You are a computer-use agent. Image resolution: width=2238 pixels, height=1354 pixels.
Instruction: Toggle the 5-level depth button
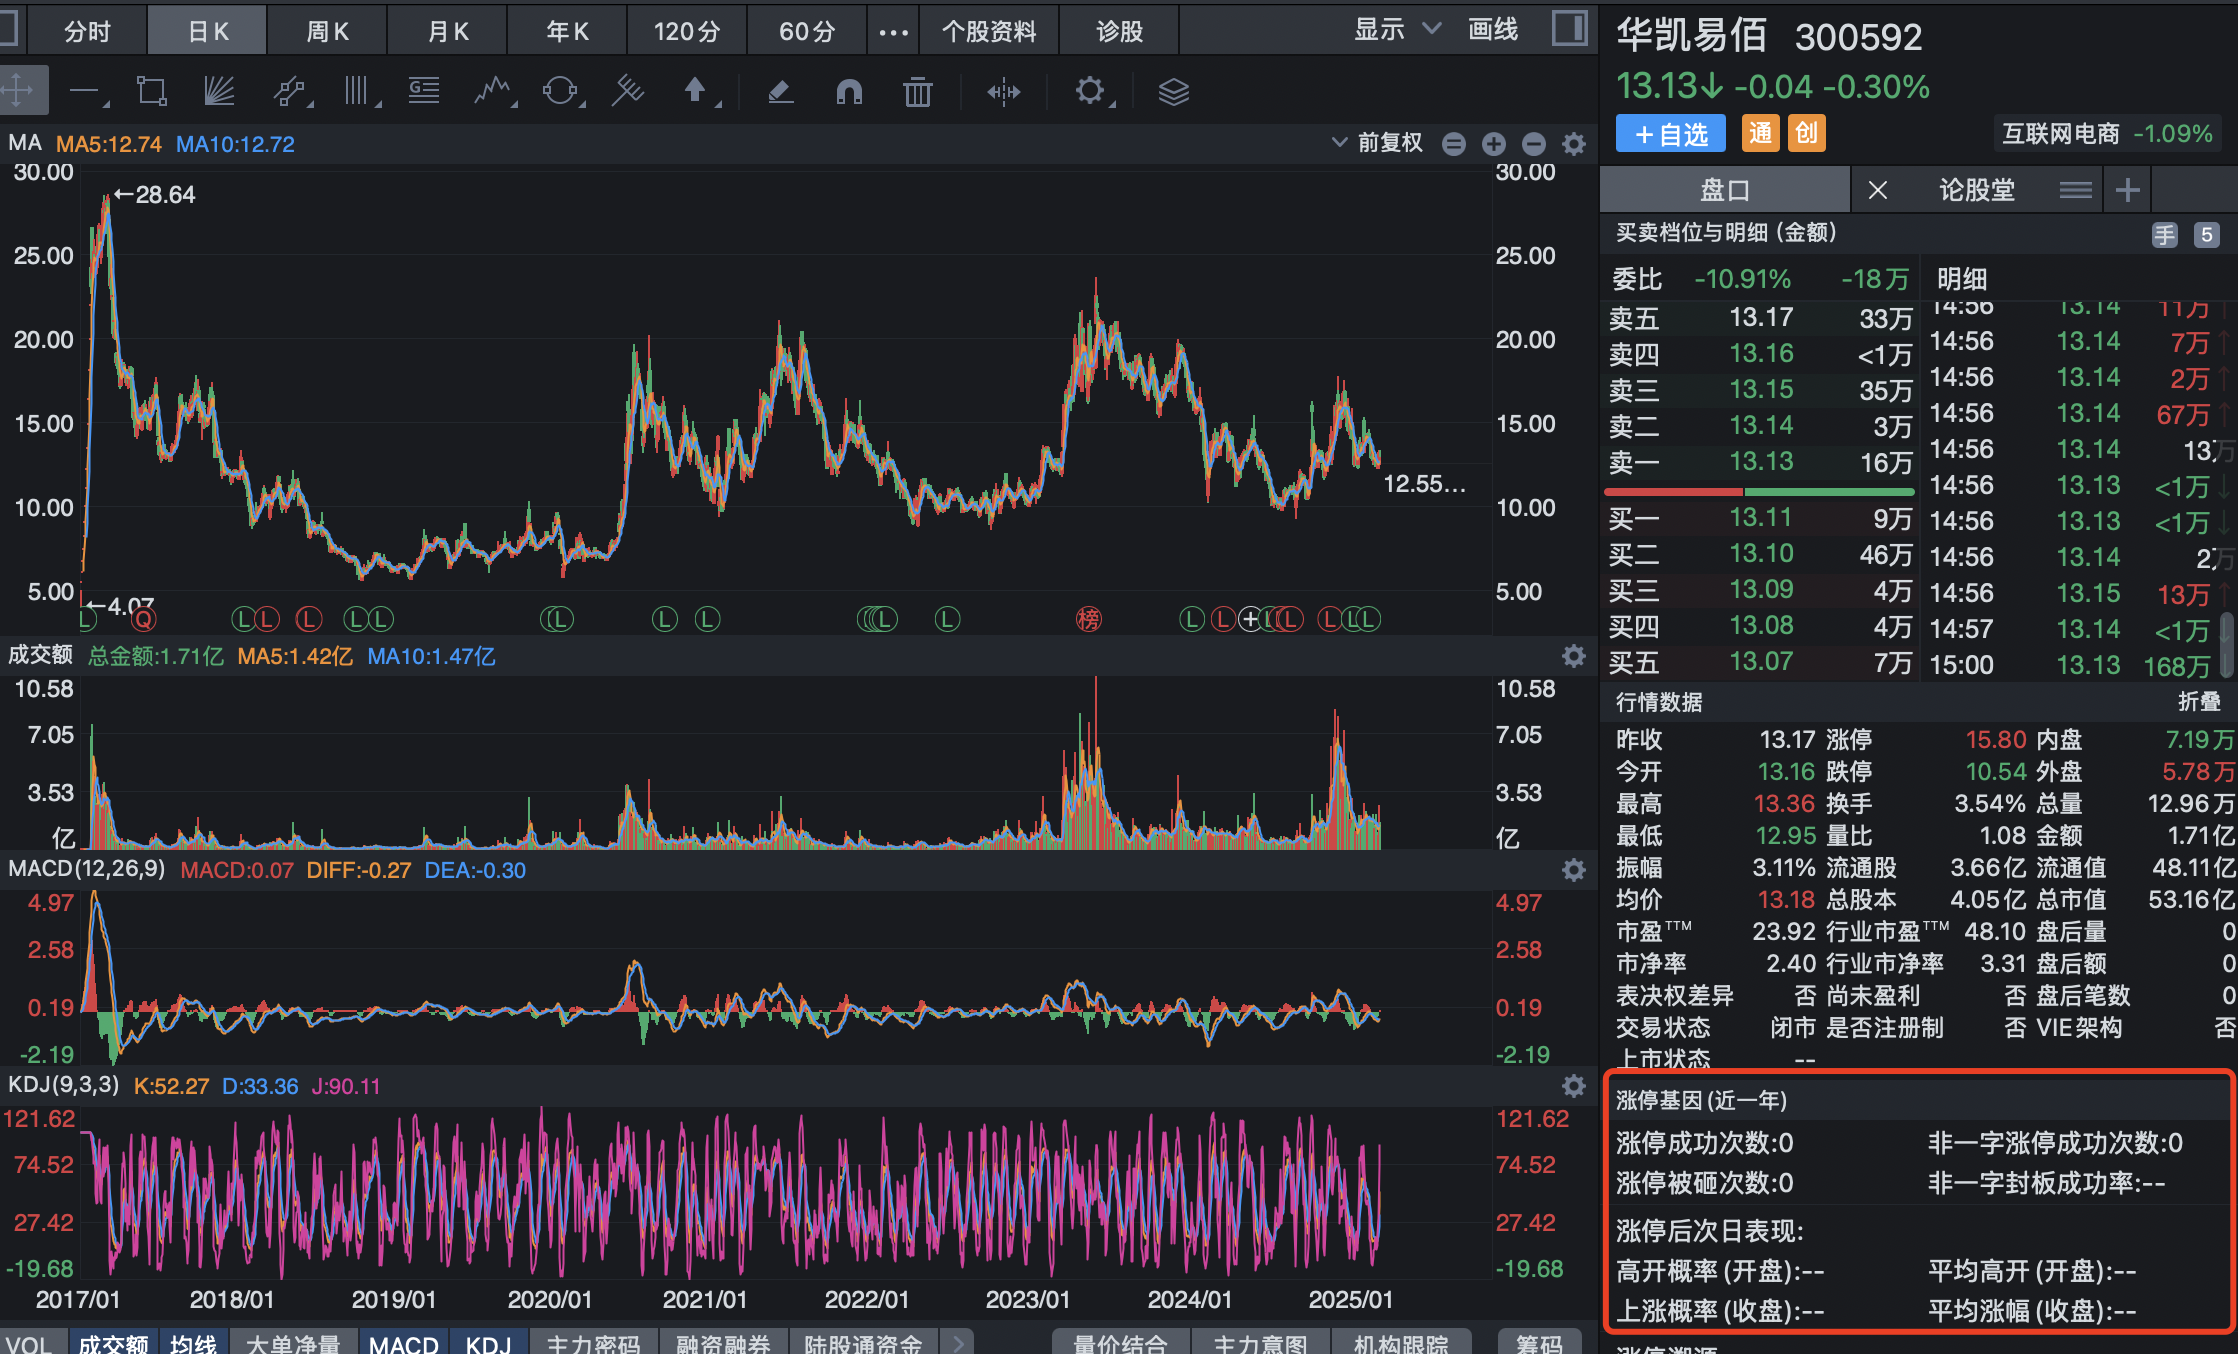(2207, 235)
